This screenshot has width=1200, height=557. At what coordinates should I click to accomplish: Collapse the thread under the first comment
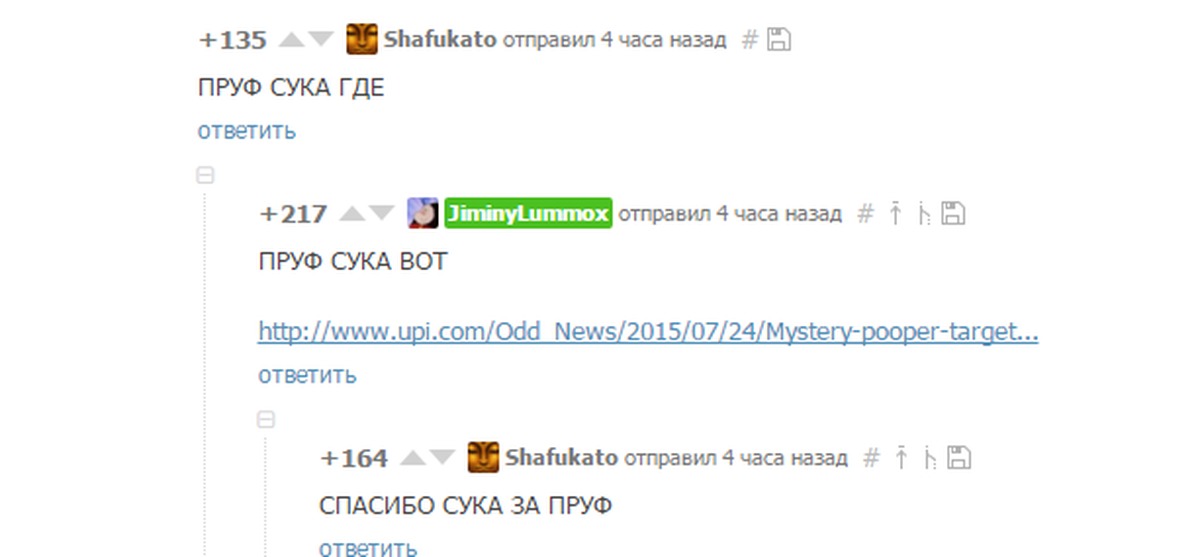205,176
